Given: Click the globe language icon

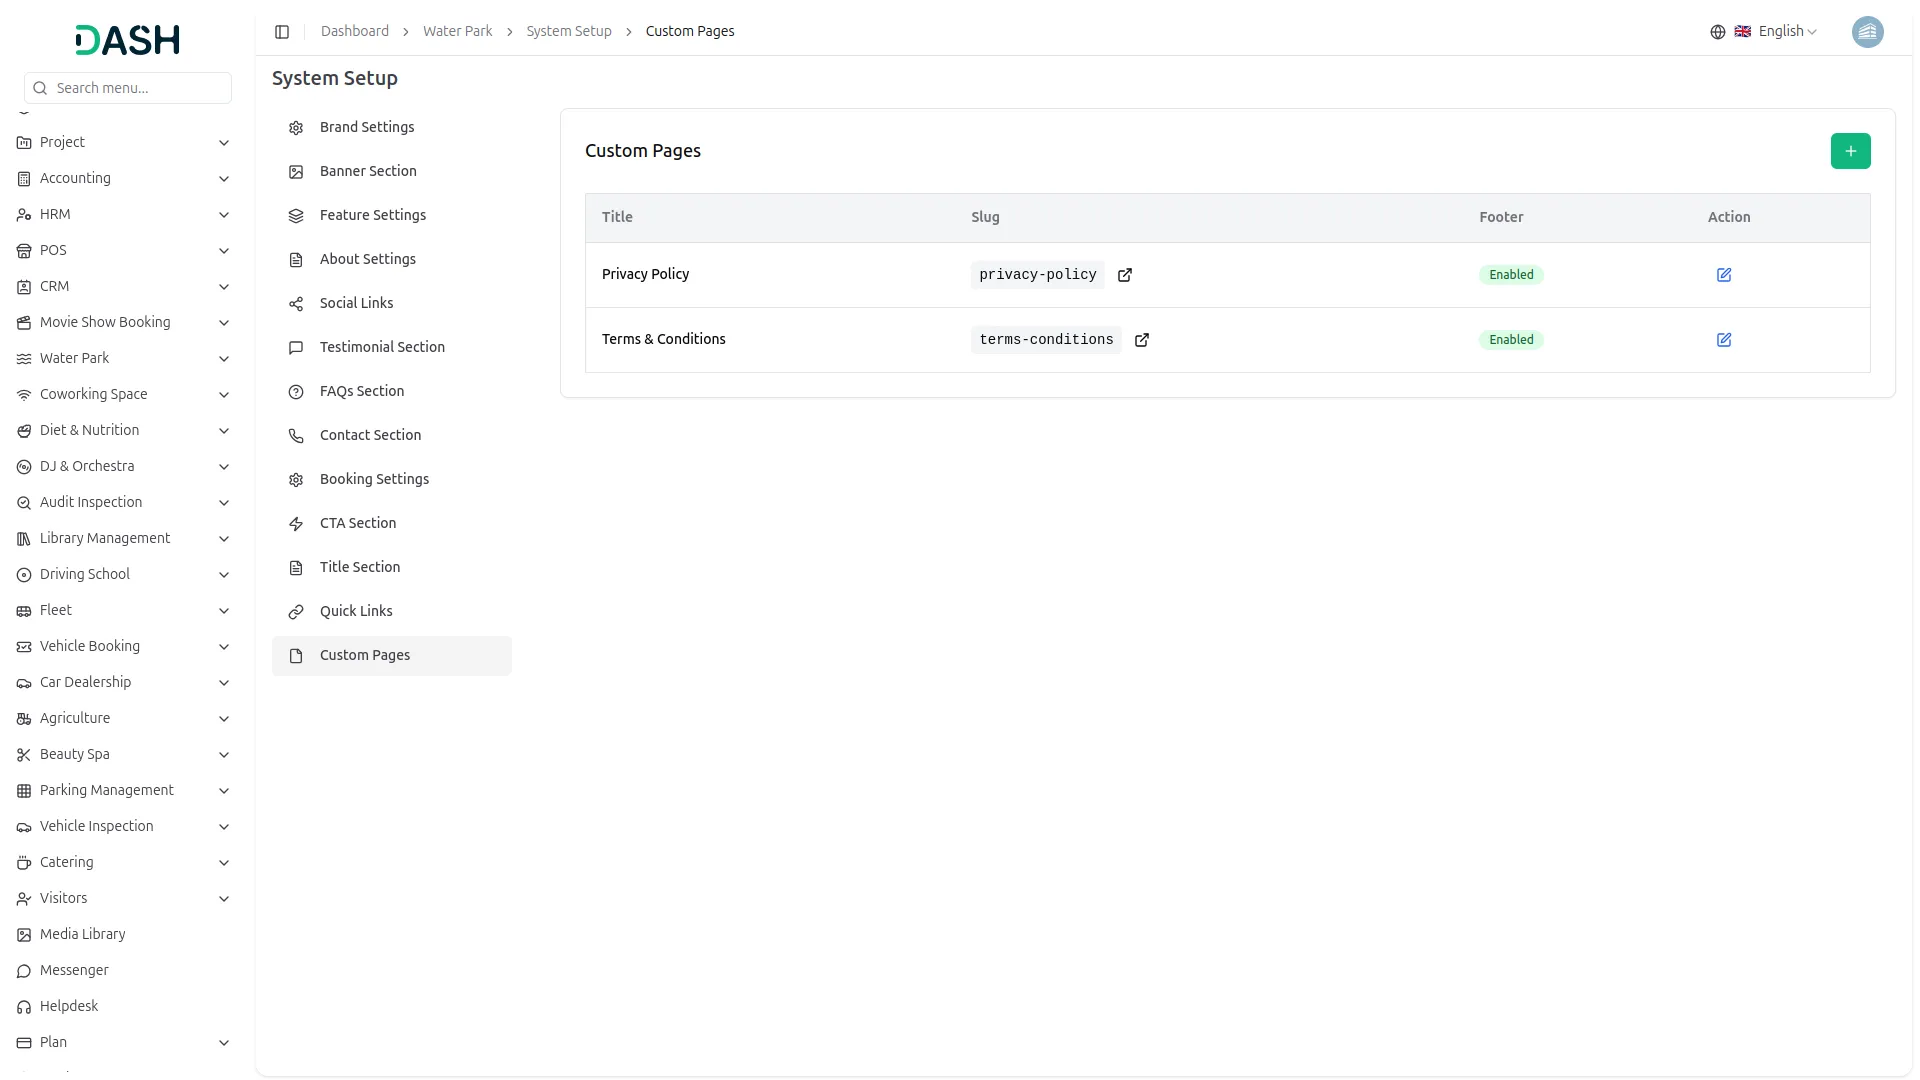Looking at the screenshot, I should 1718,32.
